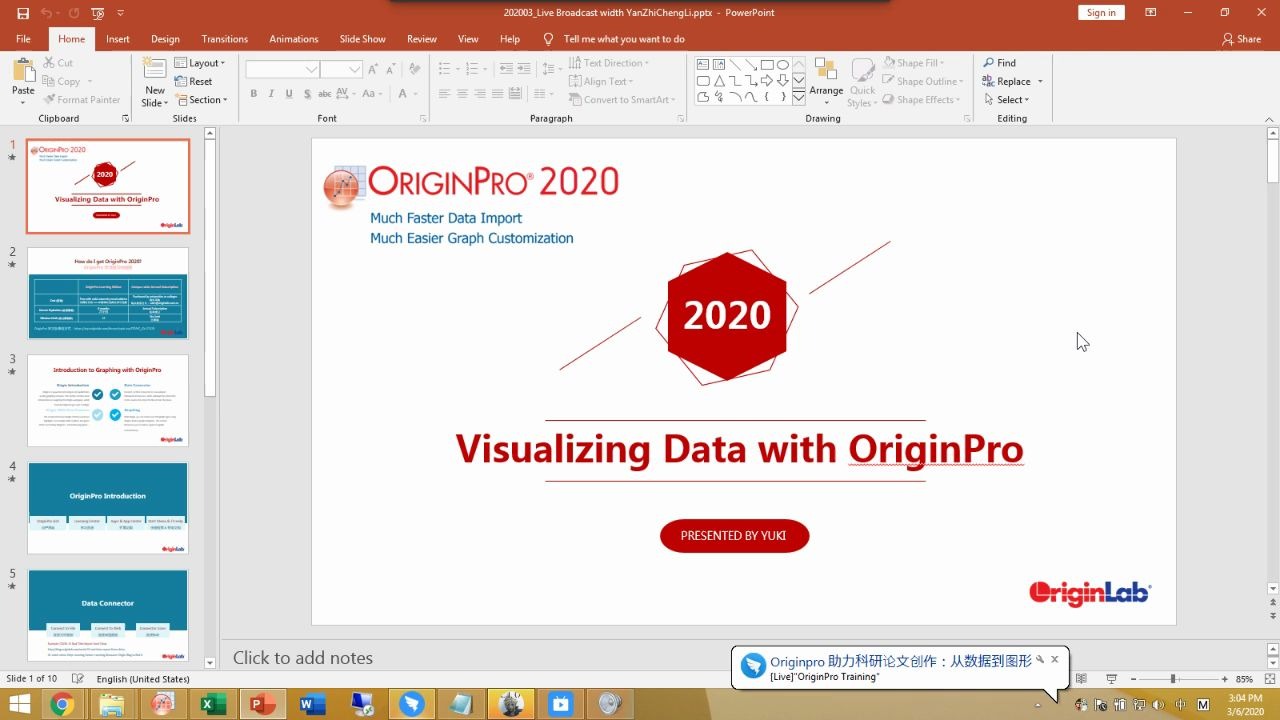The height and width of the screenshot is (720, 1280).
Task: Click Decrease Font Size icon
Action: 391,69
